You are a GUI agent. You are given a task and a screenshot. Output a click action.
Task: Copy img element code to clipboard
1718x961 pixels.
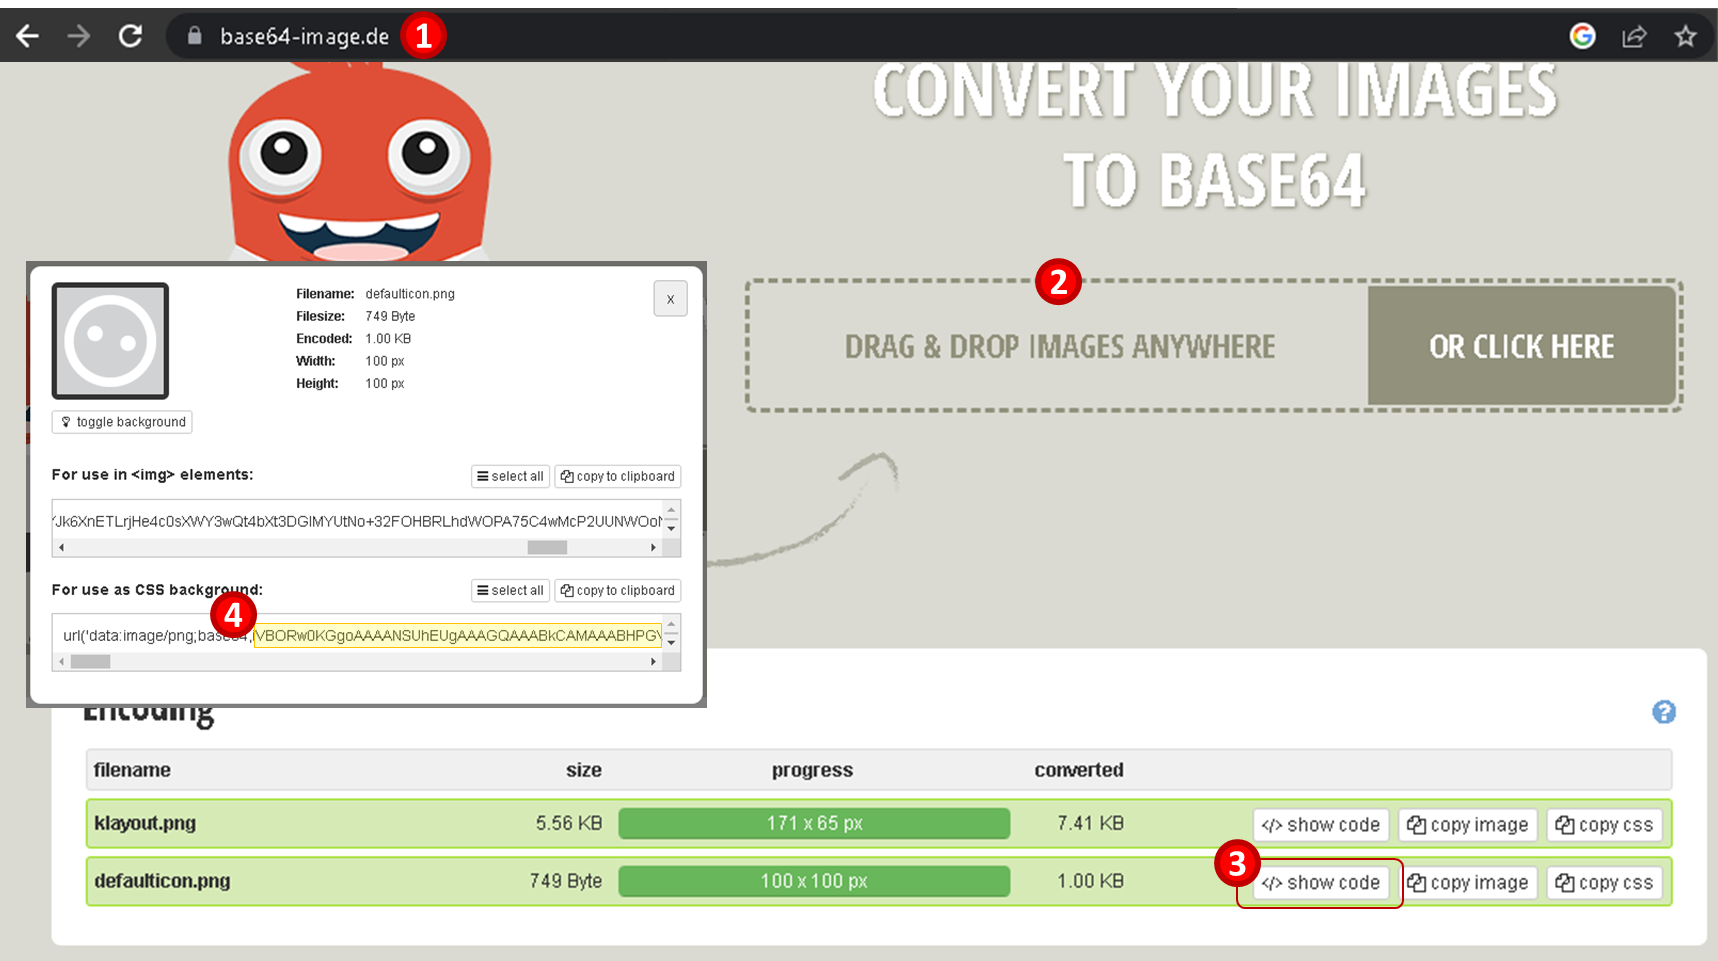[x=617, y=476]
